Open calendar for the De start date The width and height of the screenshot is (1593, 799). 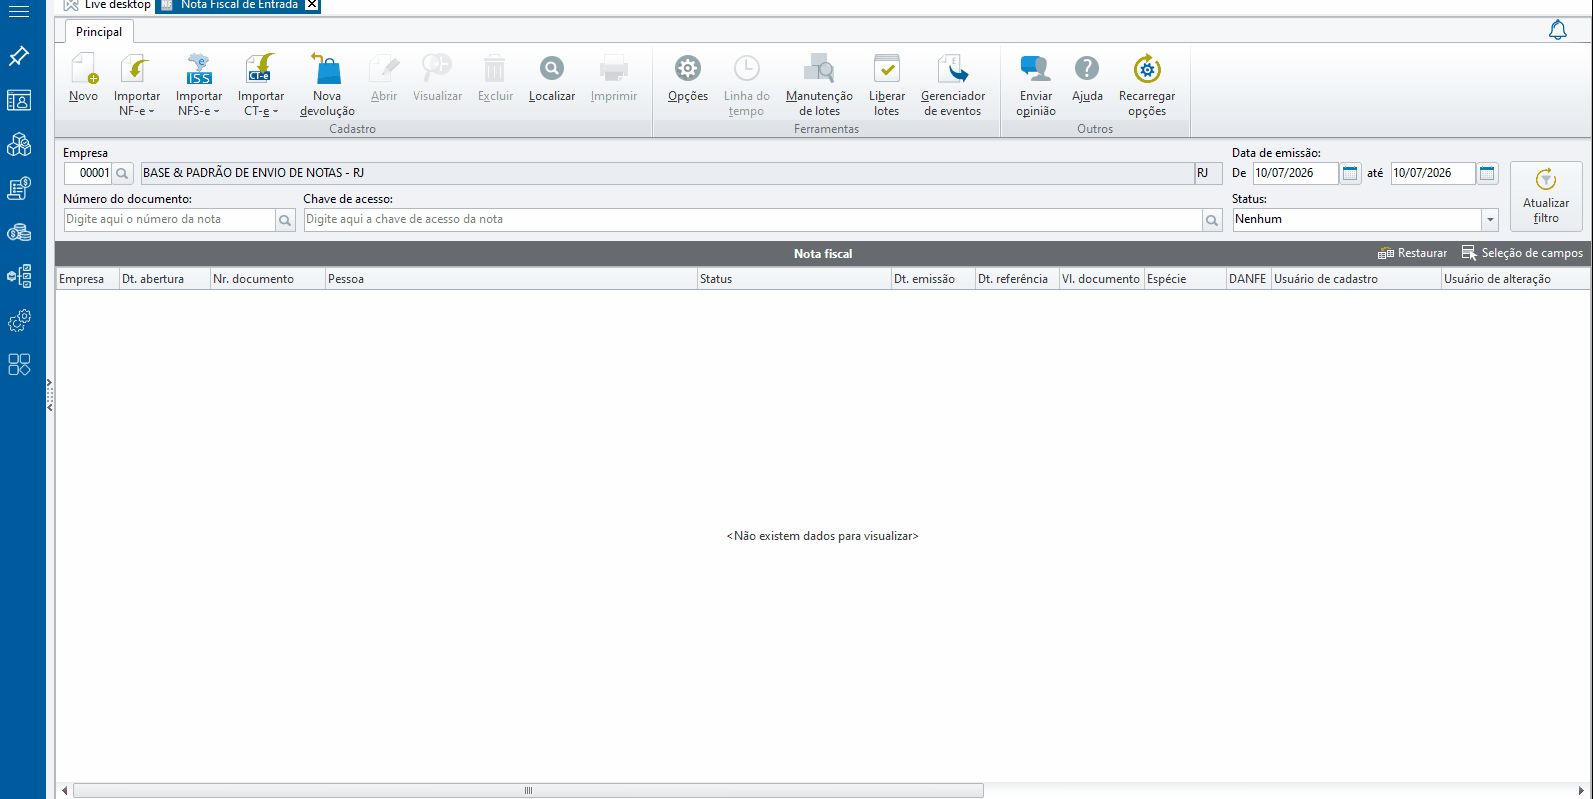[x=1350, y=174]
